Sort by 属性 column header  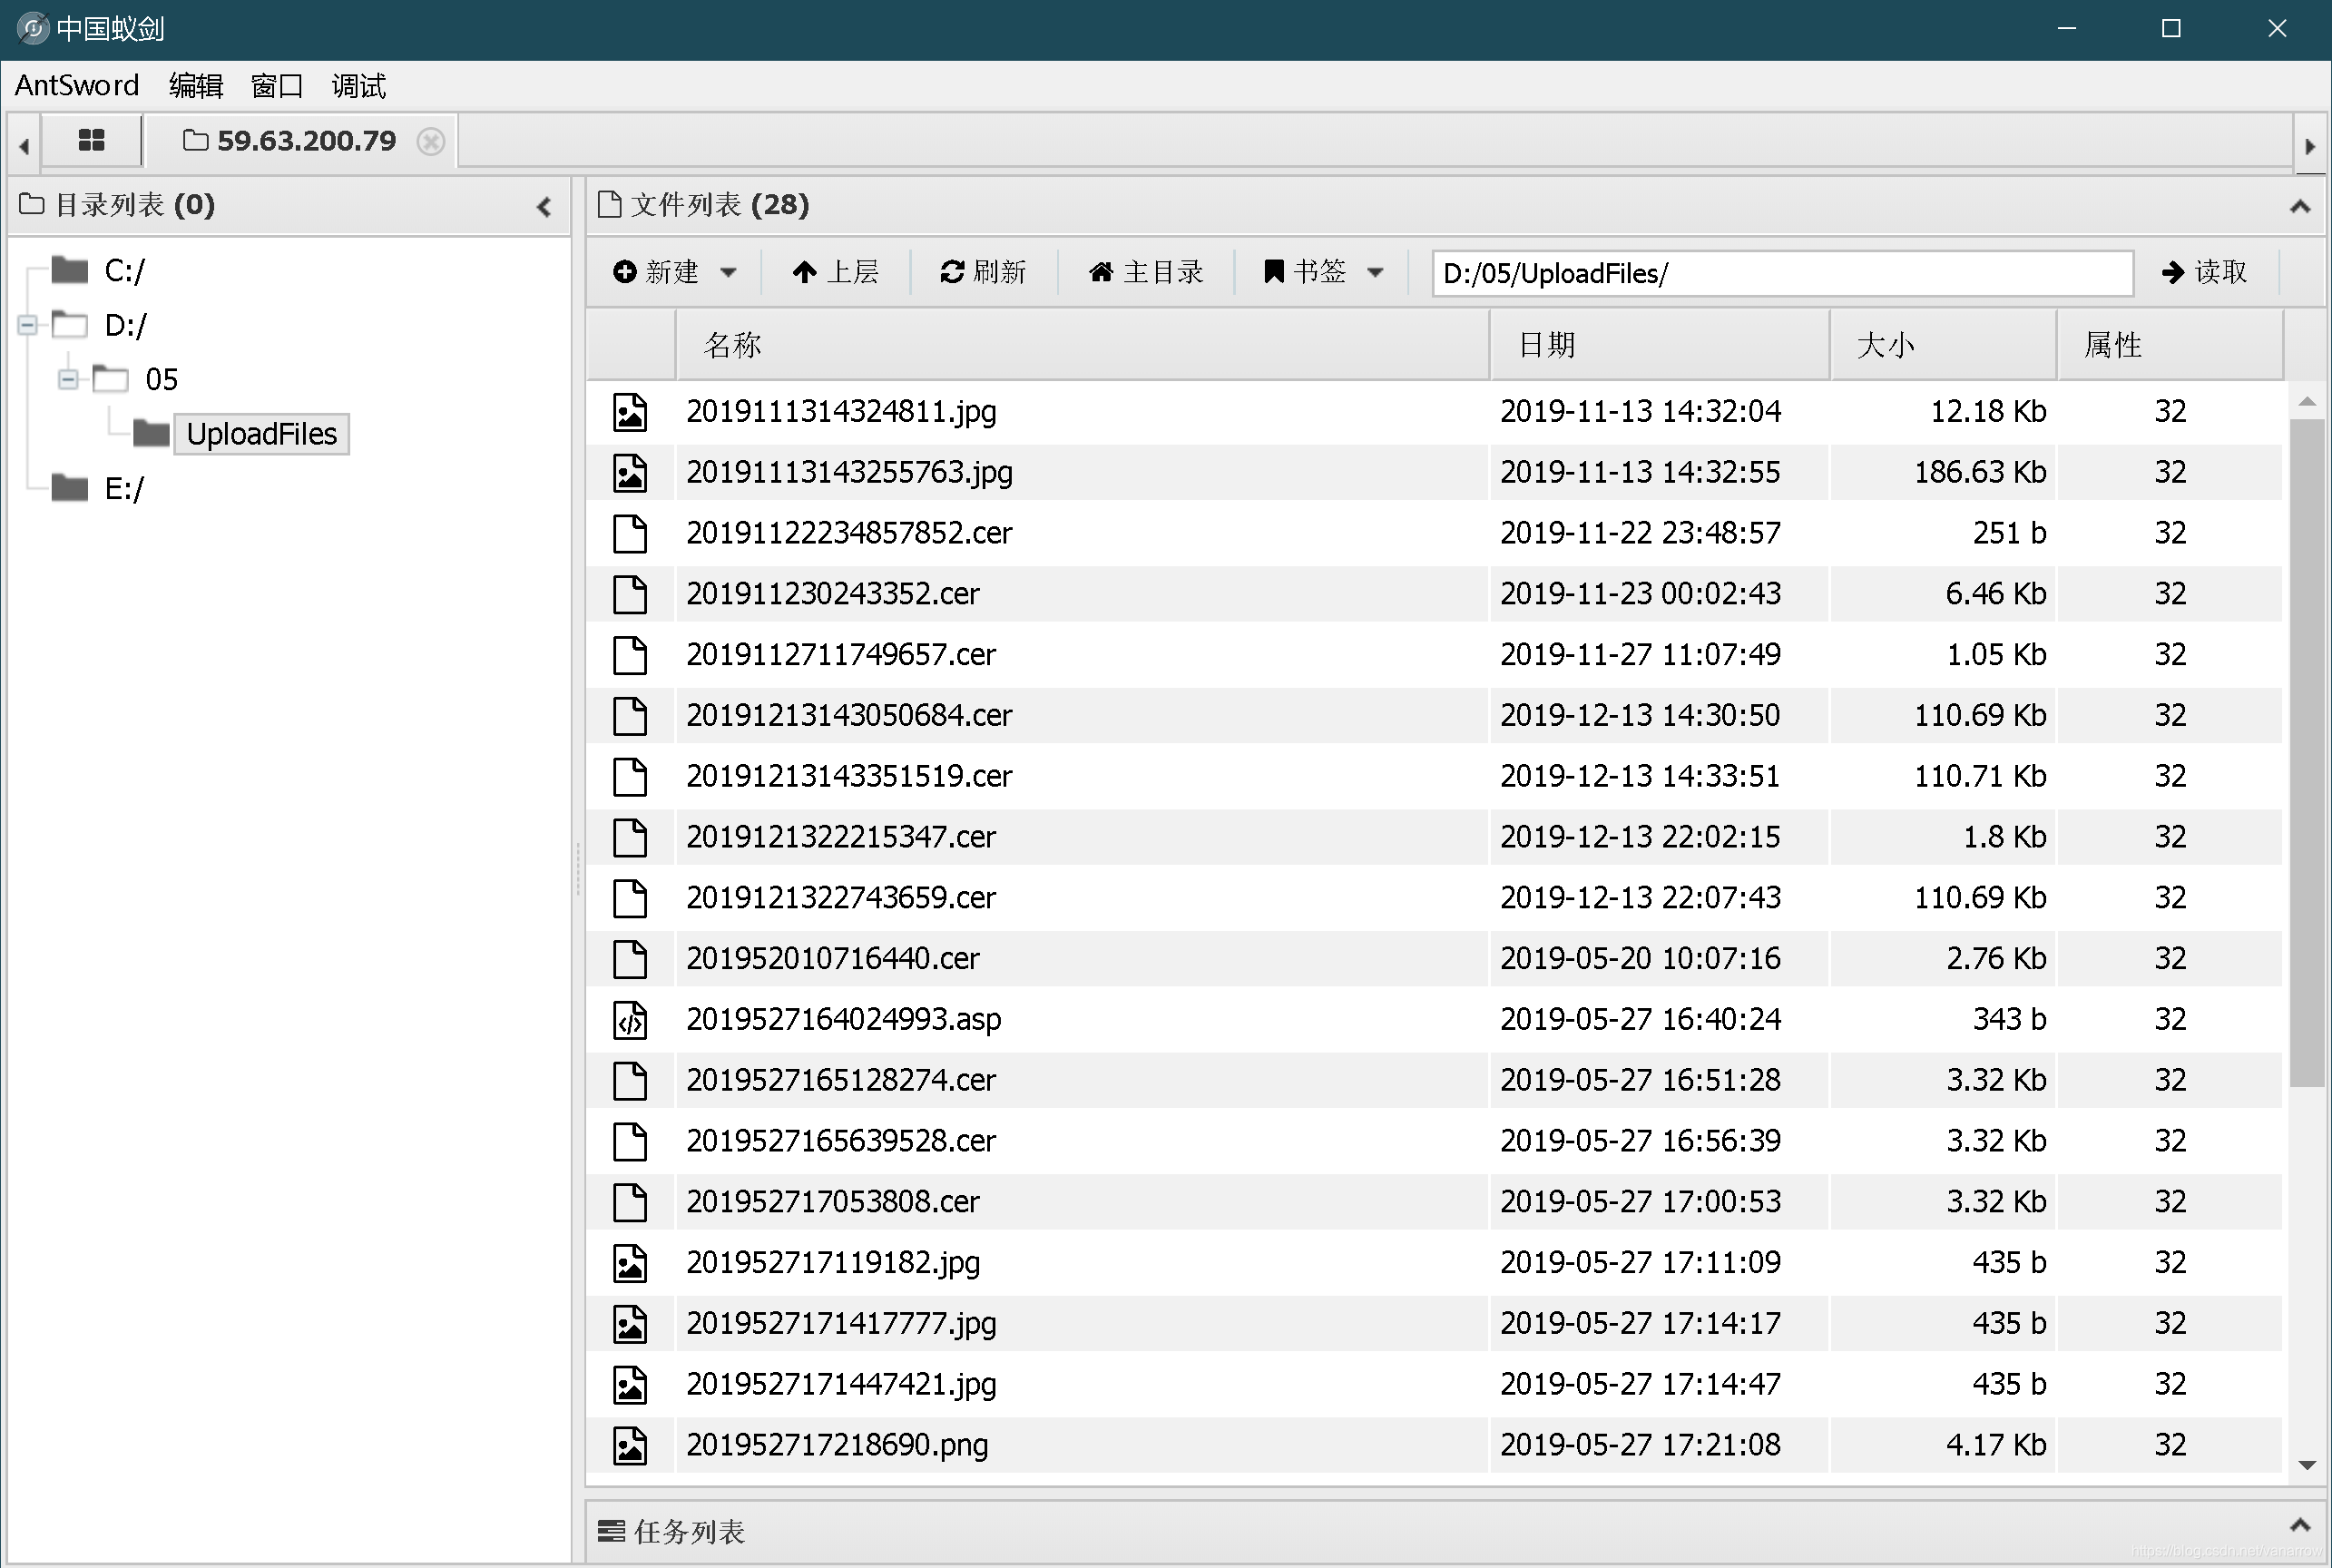[x=2171, y=345]
